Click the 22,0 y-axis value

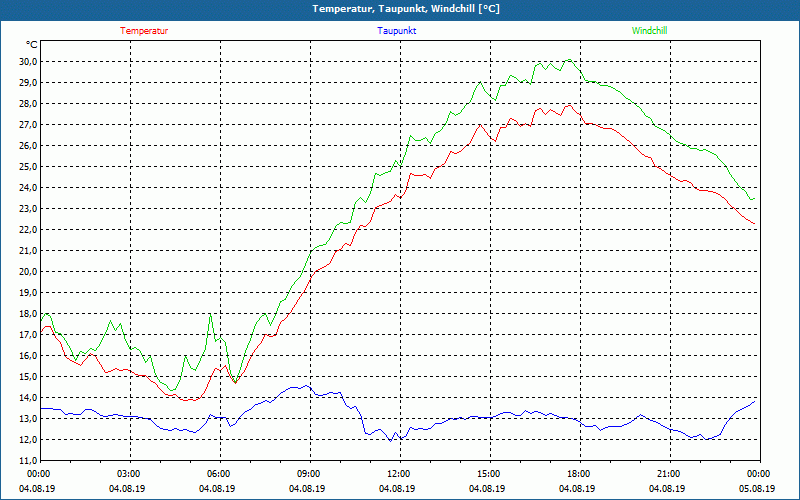coord(29,230)
